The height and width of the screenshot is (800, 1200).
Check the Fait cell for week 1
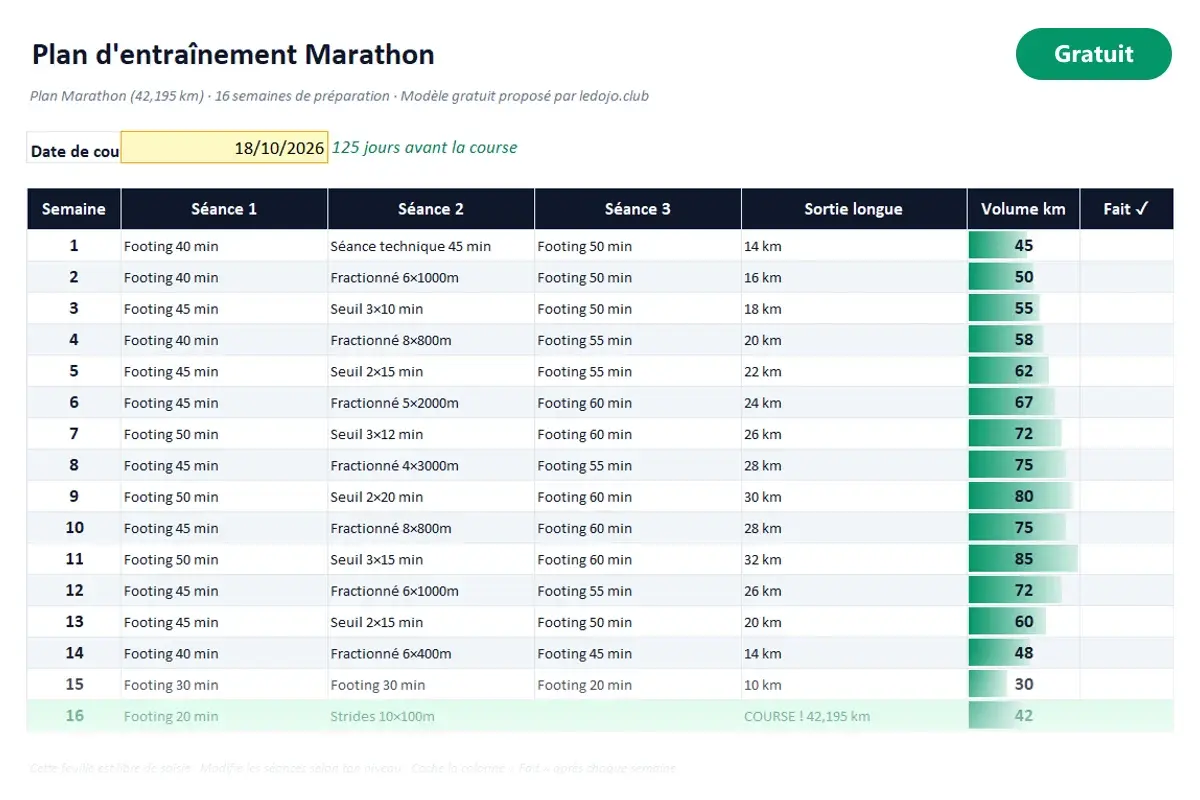coord(1126,245)
